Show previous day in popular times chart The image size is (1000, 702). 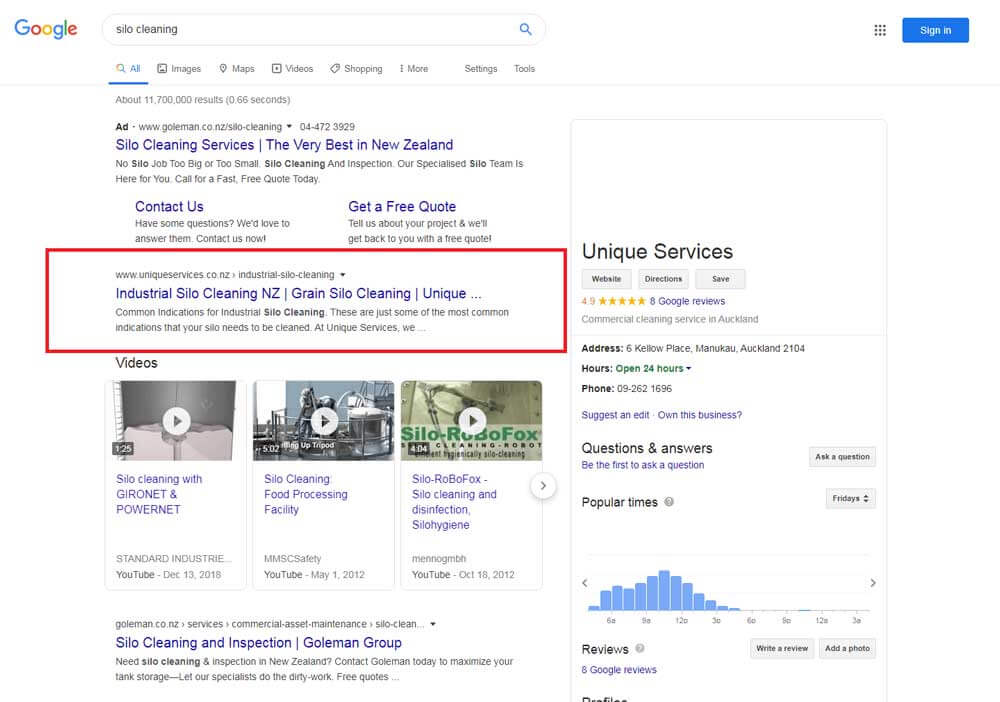pyautogui.click(x=586, y=583)
